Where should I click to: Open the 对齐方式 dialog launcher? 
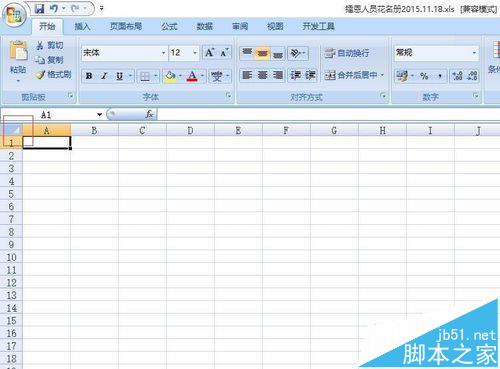tap(383, 96)
